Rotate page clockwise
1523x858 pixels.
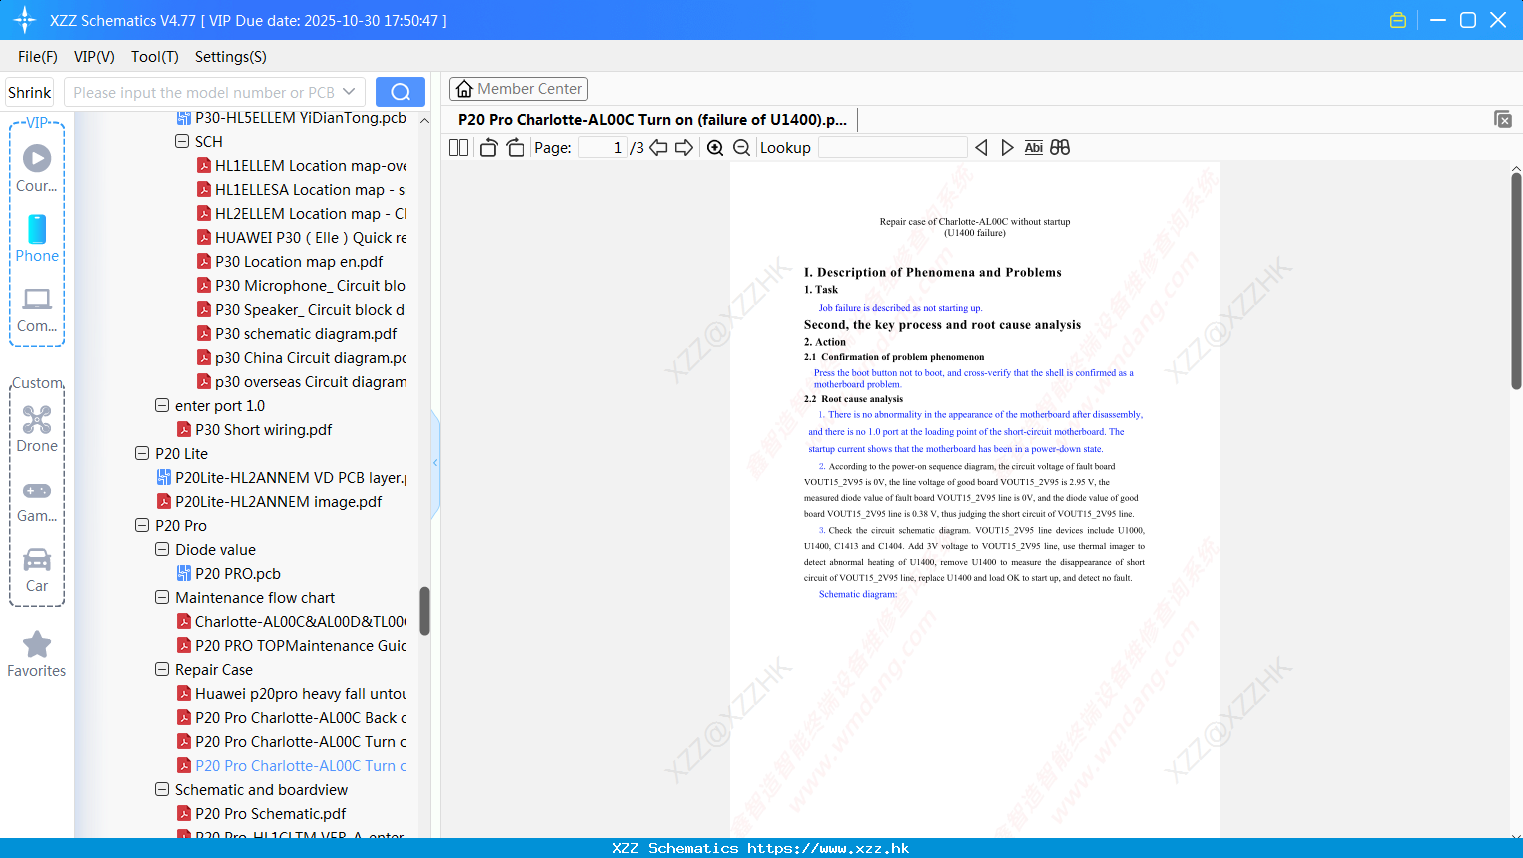515,148
